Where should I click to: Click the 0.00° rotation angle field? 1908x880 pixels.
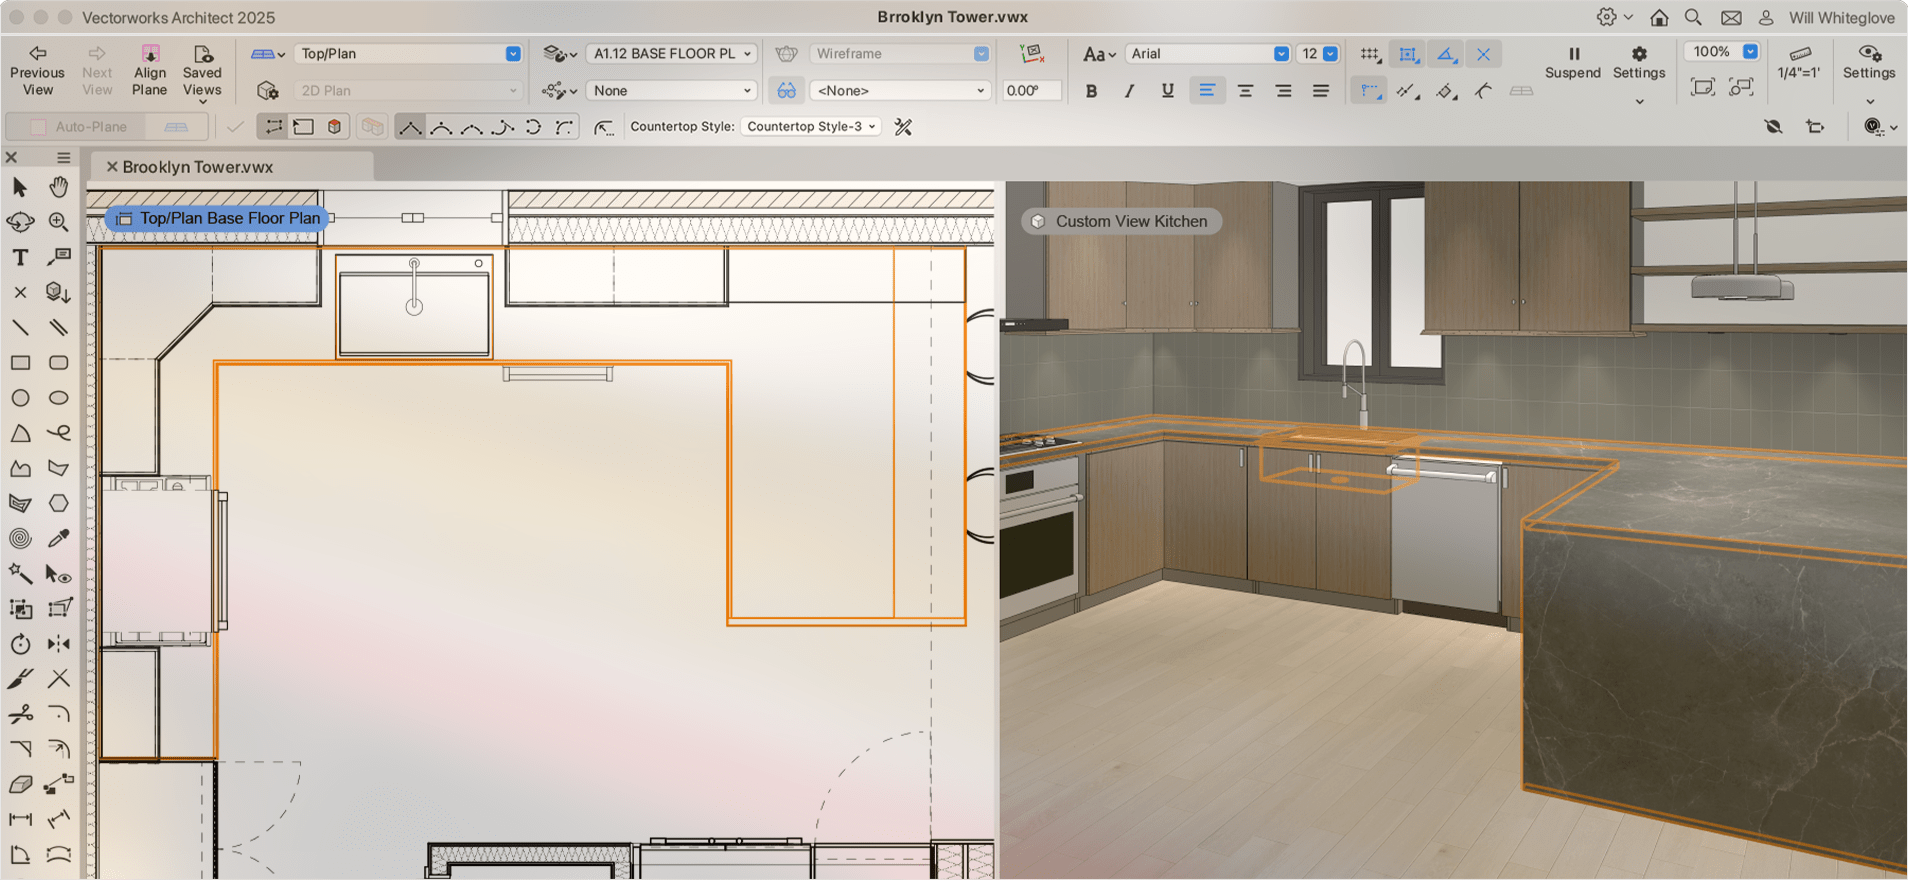(1031, 91)
